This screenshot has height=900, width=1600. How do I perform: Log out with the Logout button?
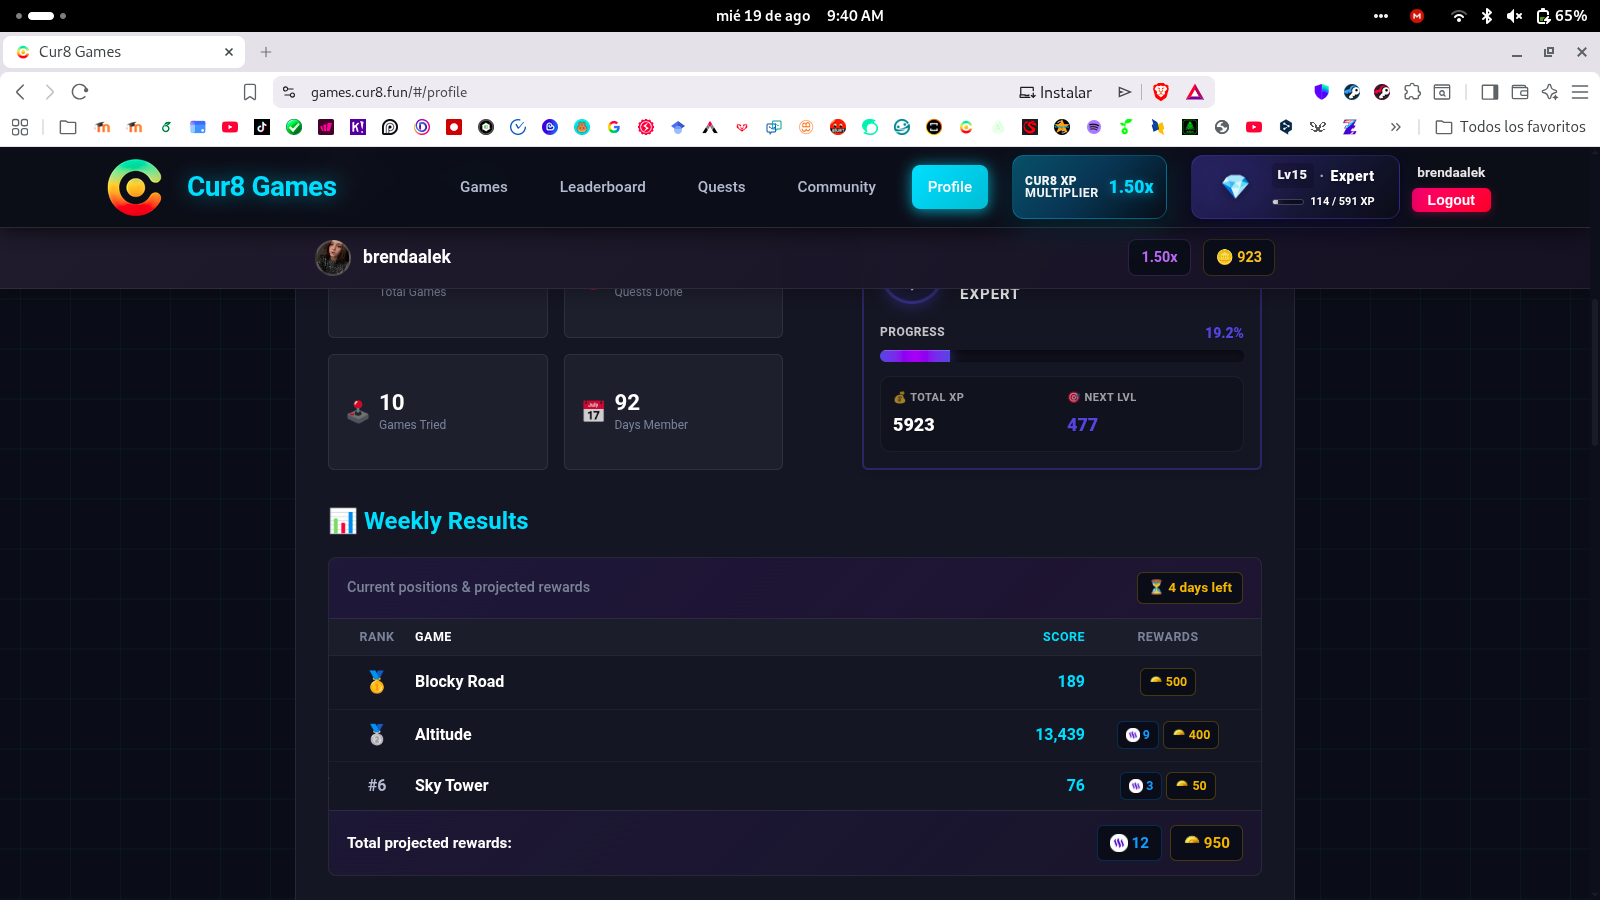tap(1451, 200)
